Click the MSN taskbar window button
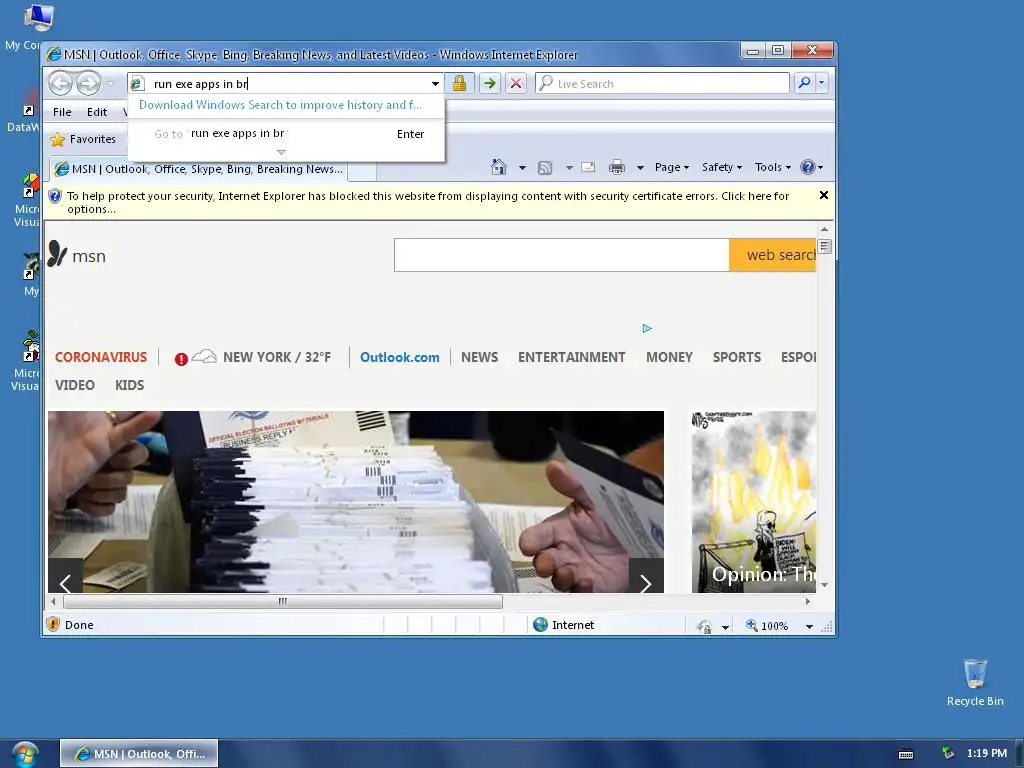Screen dimensions: 1024x768 (x=139, y=754)
